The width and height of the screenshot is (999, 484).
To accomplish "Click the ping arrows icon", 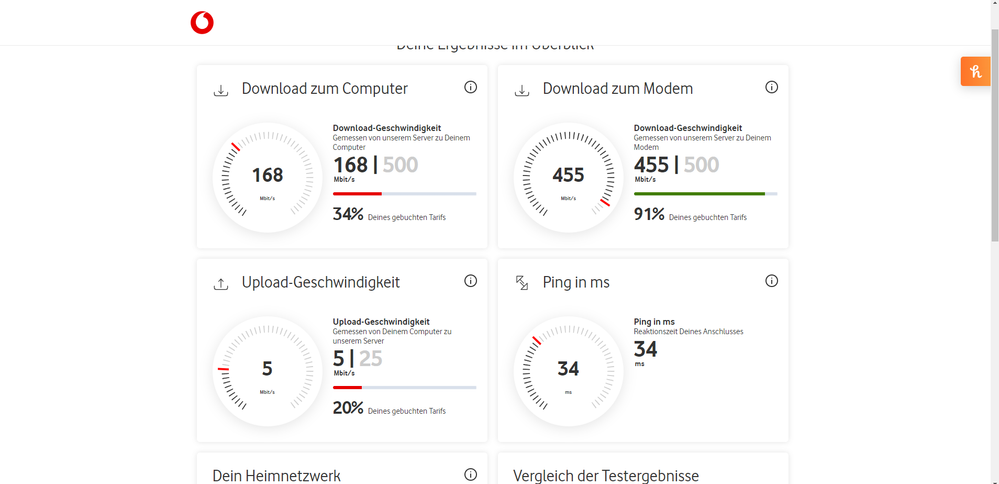I will tap(522, 284).
